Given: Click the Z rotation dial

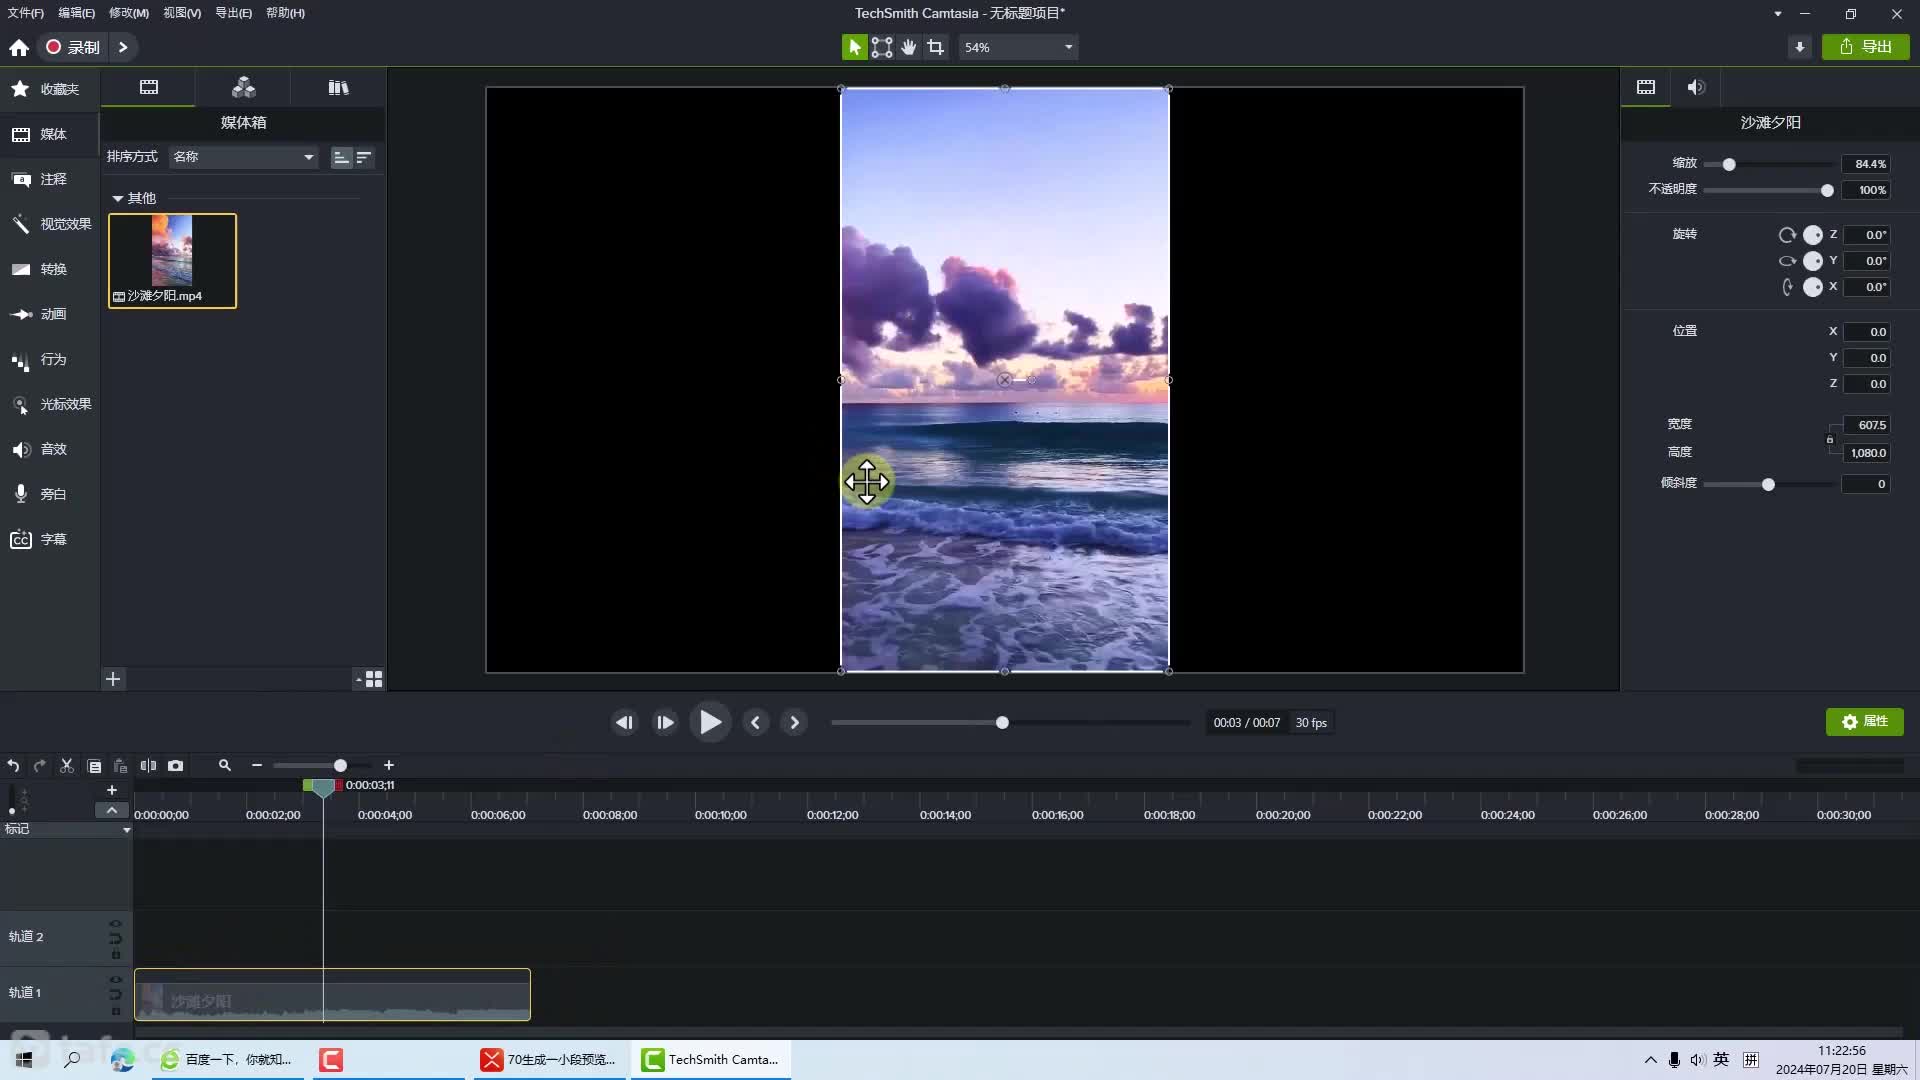Looking at the screenshot, I should [1812, 235].
